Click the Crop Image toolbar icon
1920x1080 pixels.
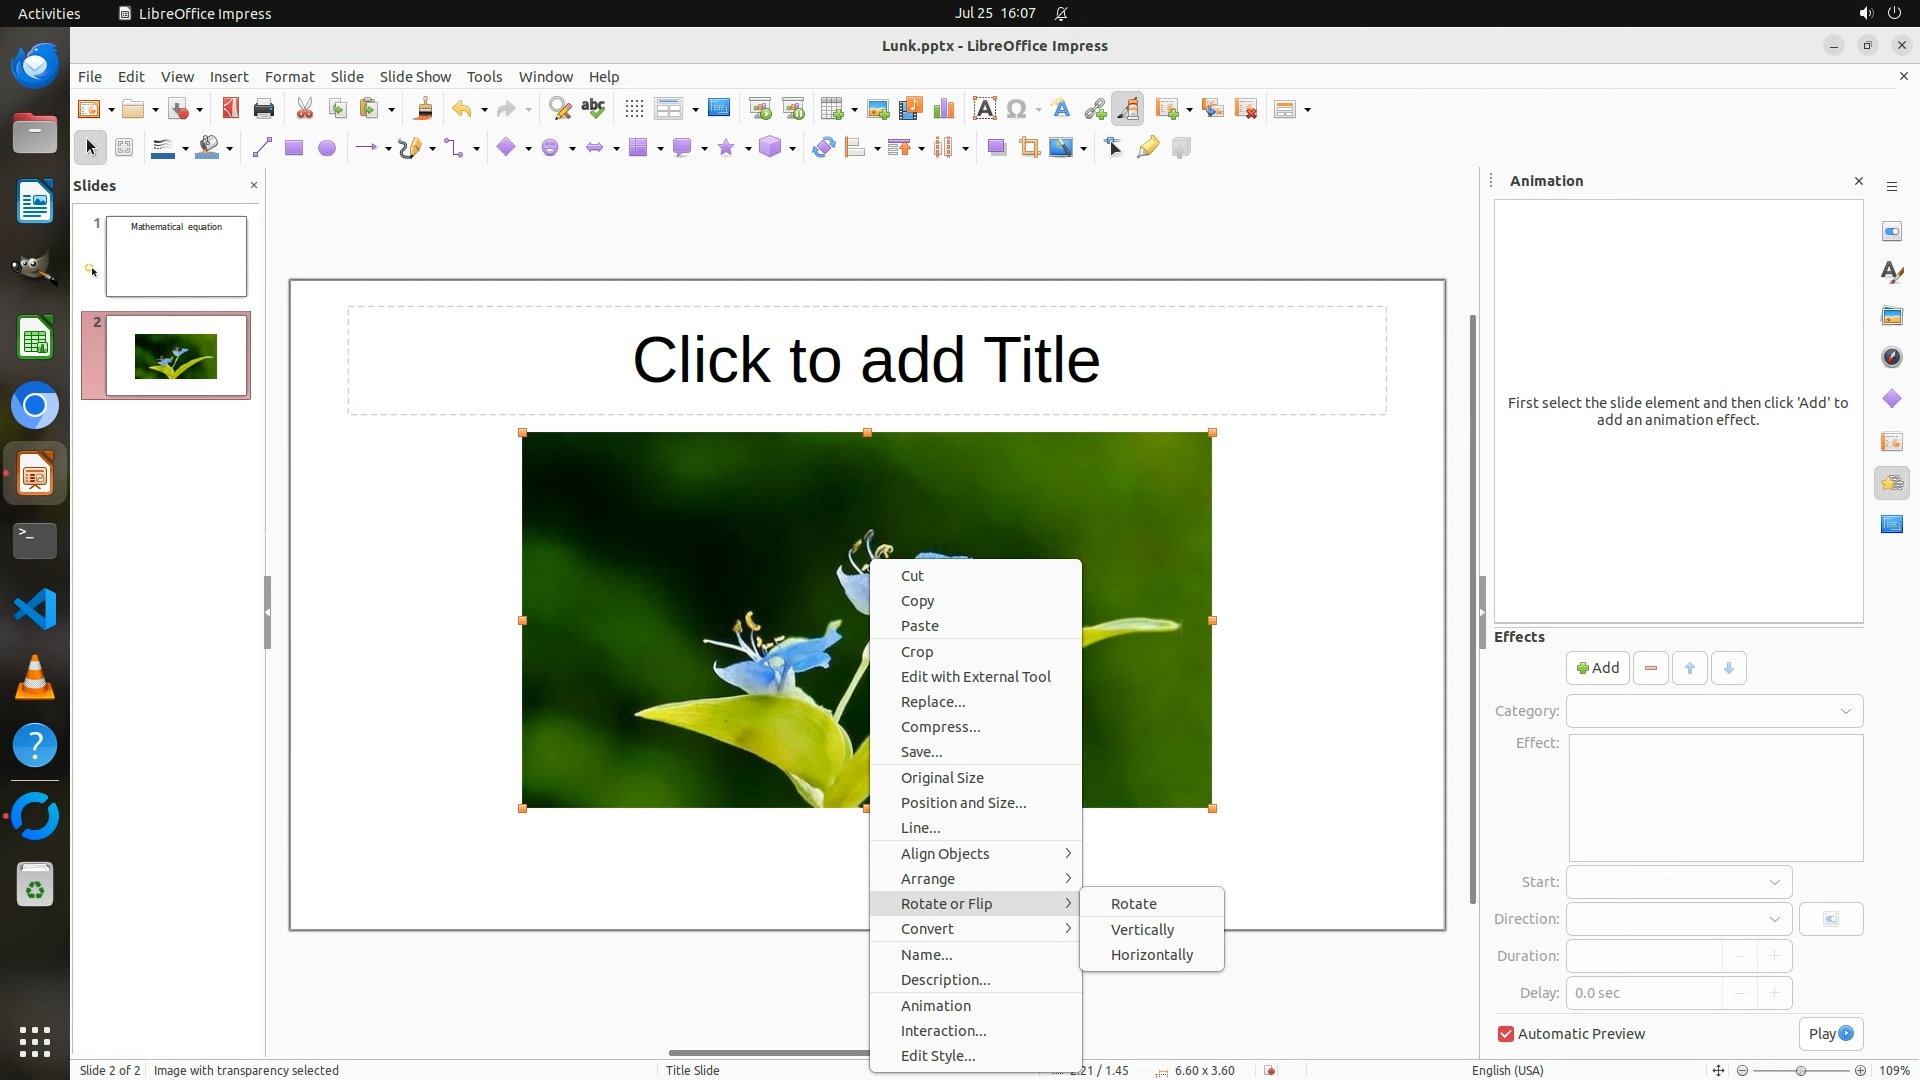point(1029,148)
